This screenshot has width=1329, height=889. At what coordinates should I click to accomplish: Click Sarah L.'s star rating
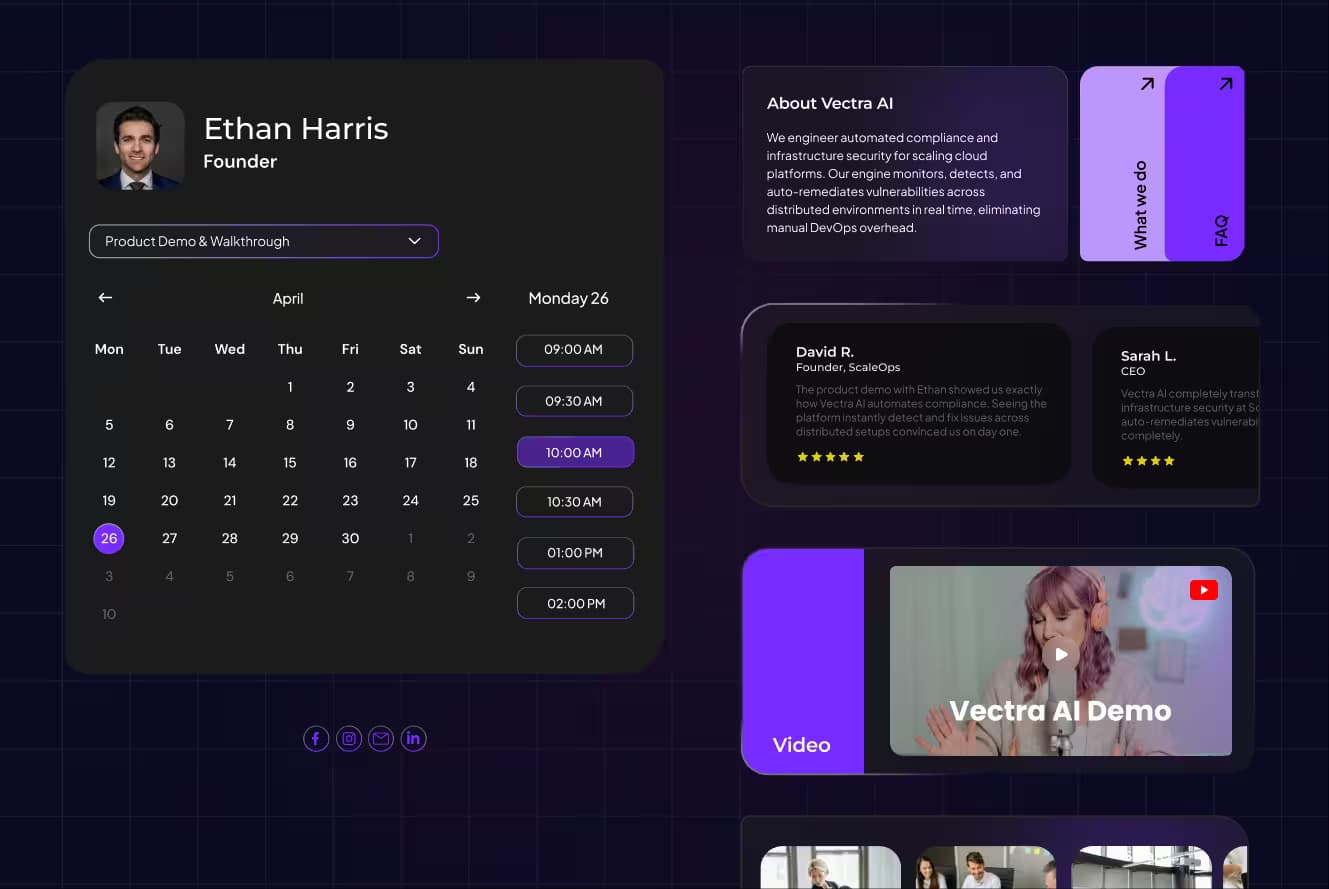1148,461
